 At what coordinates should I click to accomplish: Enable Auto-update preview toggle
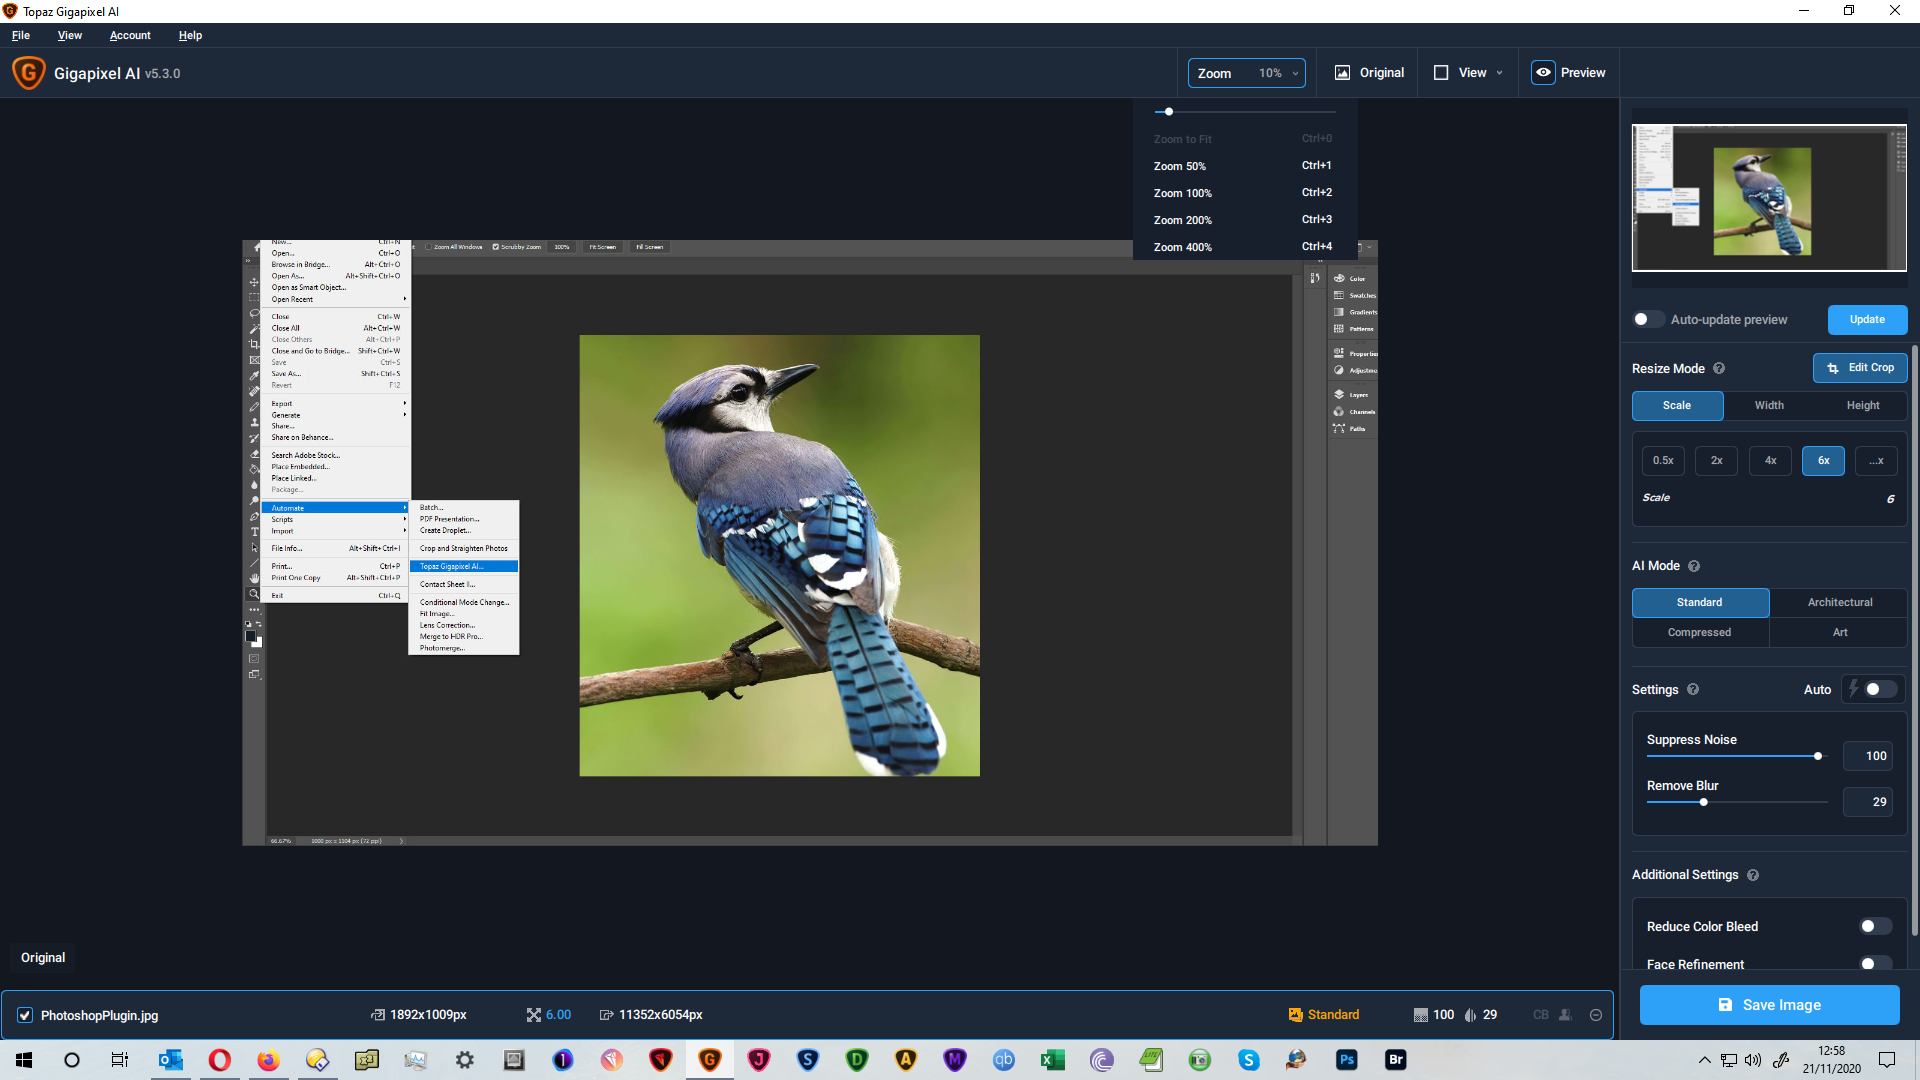tap(1647, 320)
